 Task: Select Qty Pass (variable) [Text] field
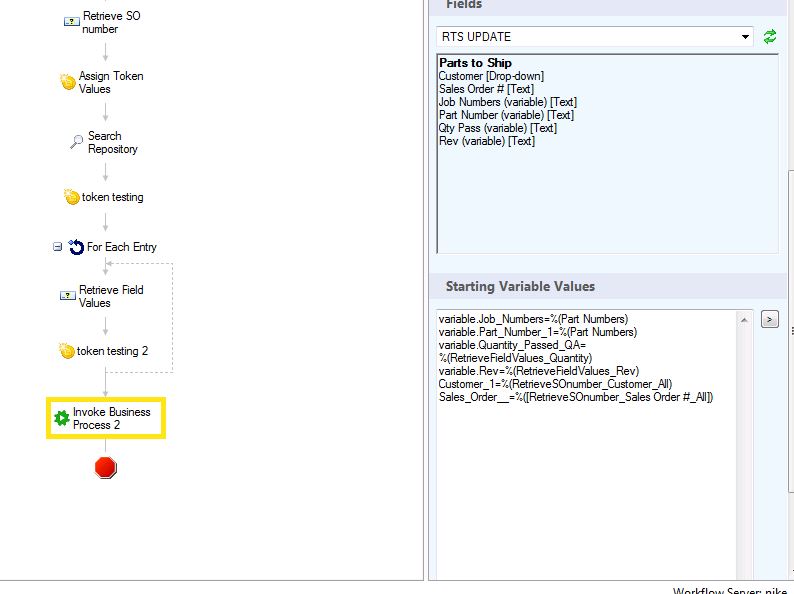point(497,128)
